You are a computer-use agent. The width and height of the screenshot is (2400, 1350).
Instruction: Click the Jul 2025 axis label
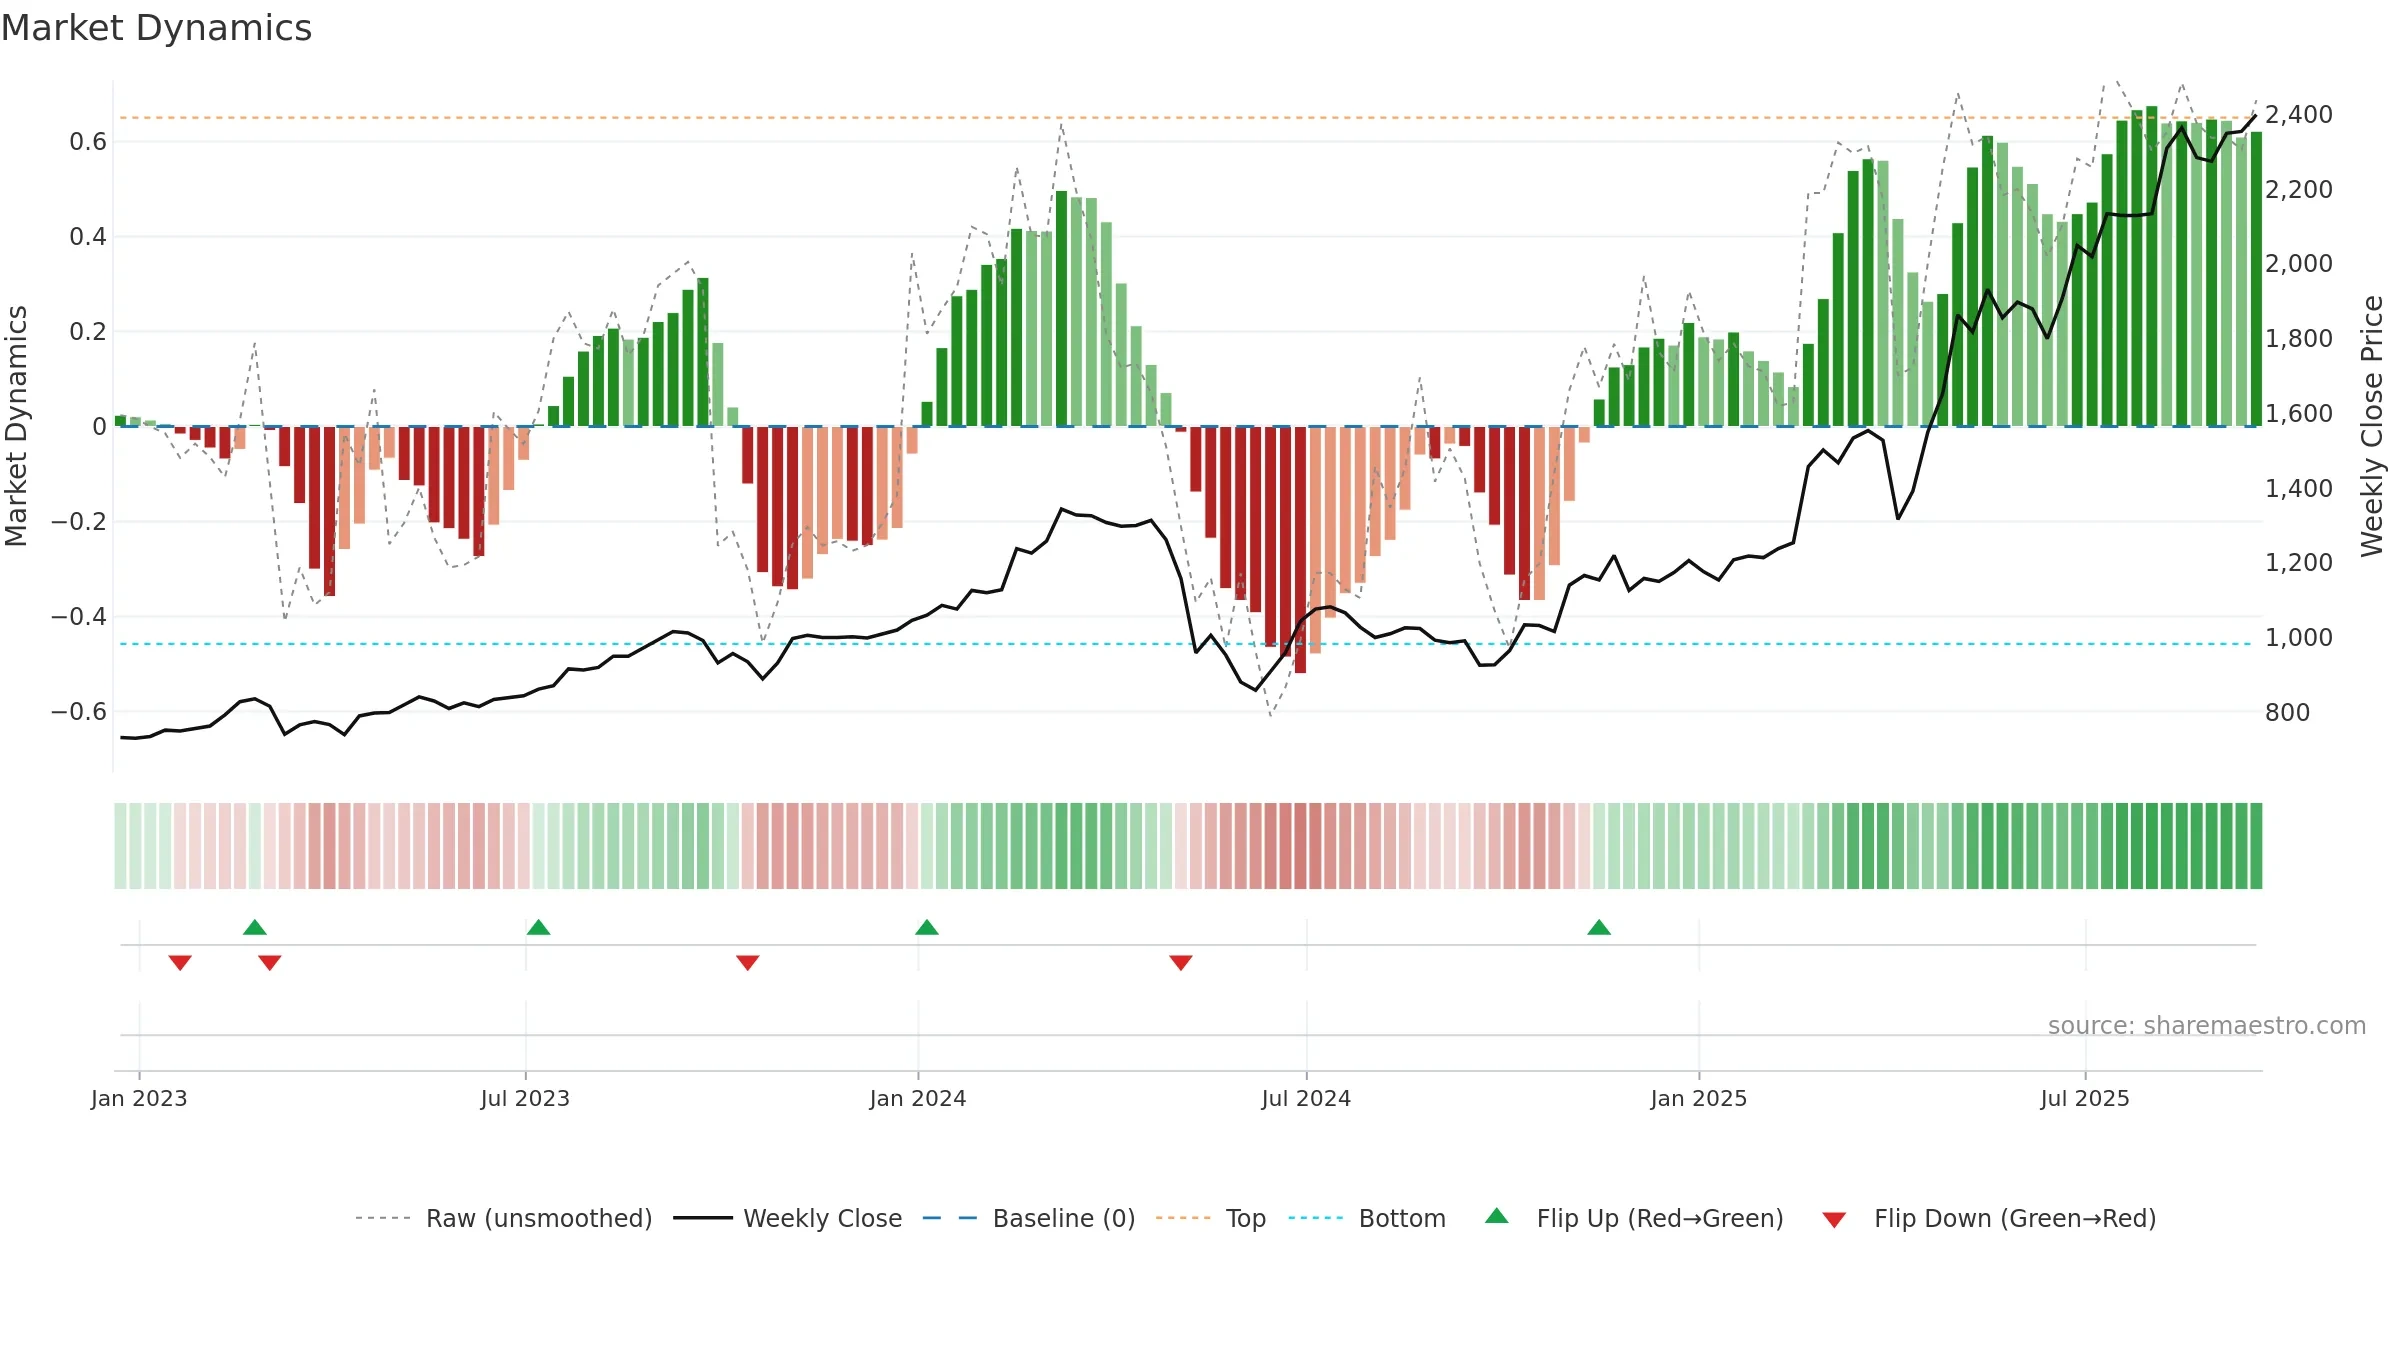[x=2085, y=1098]
